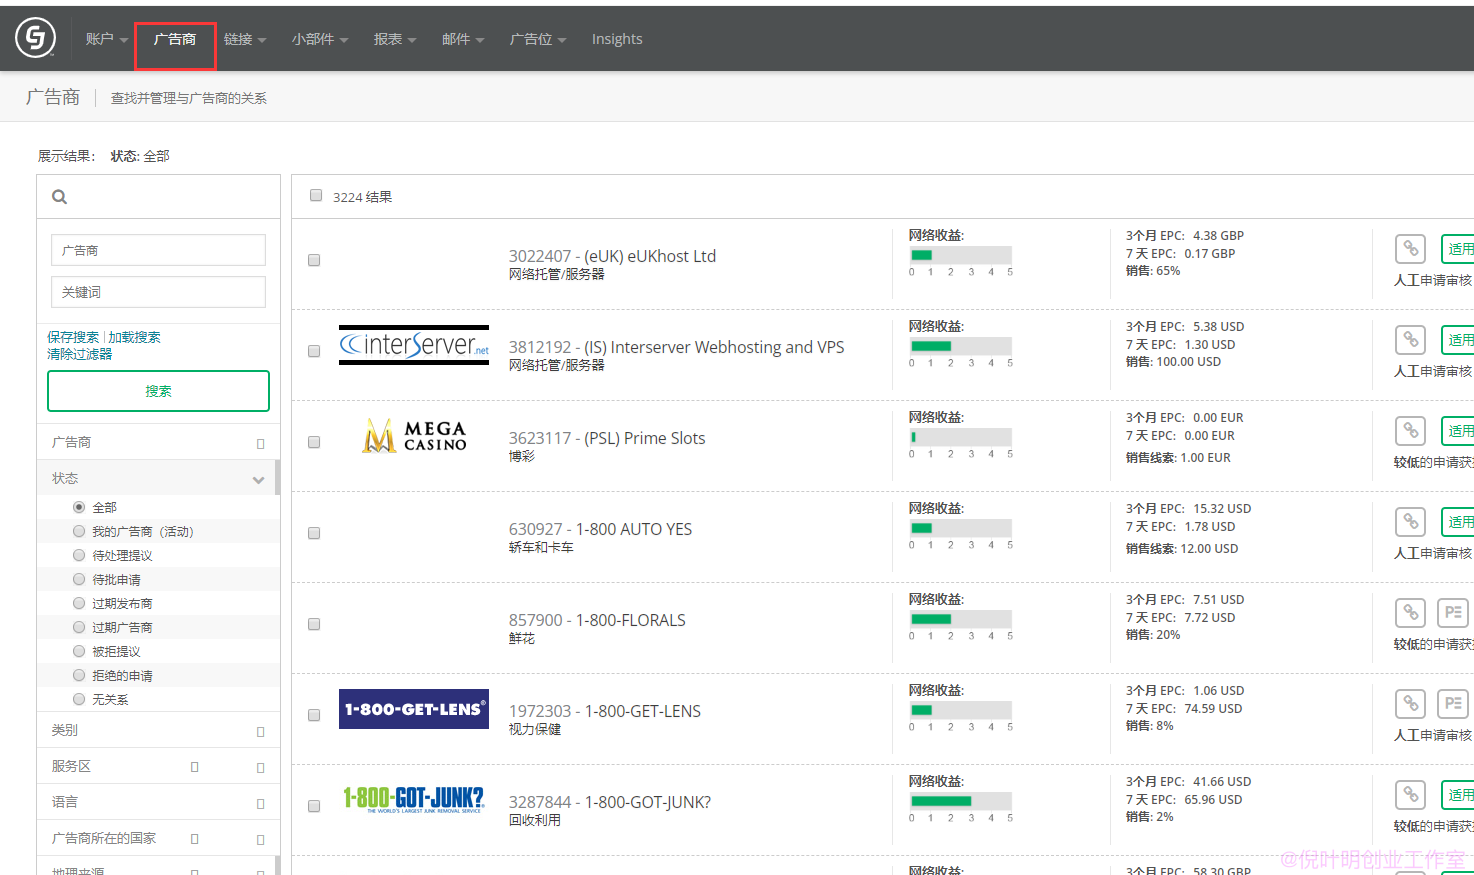Open advertiser 3022407 - (eUK) eUKhost Ltd
This screenshot has width=1474, height=875.
click(612, 256)
